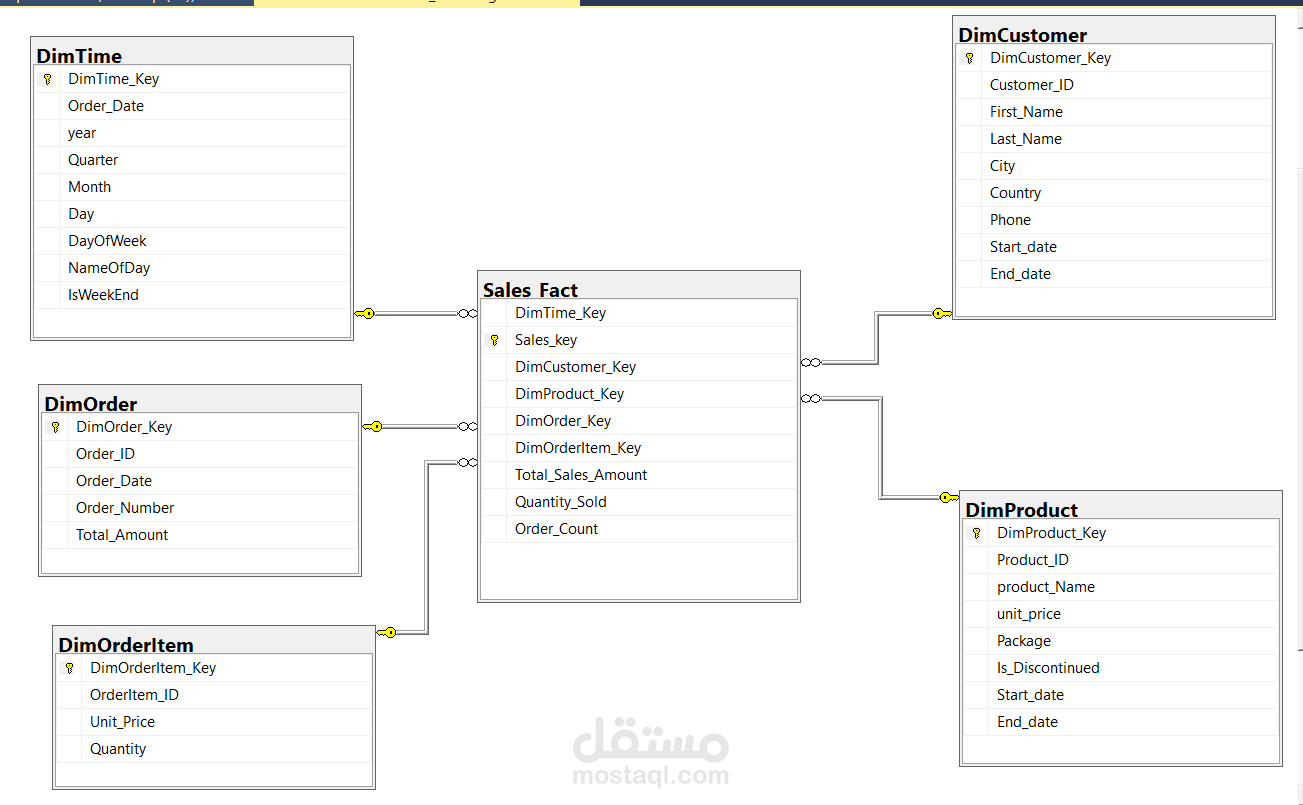
Task: Click the key icon beside DimOrder_Key in DimOrder
Action: (x=55, y=427)
